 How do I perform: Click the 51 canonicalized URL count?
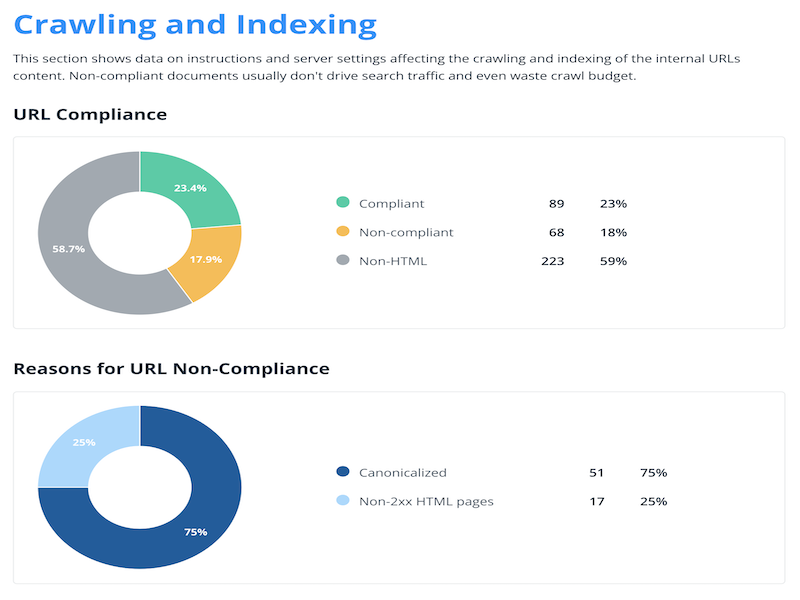click(x=597, y=472)
